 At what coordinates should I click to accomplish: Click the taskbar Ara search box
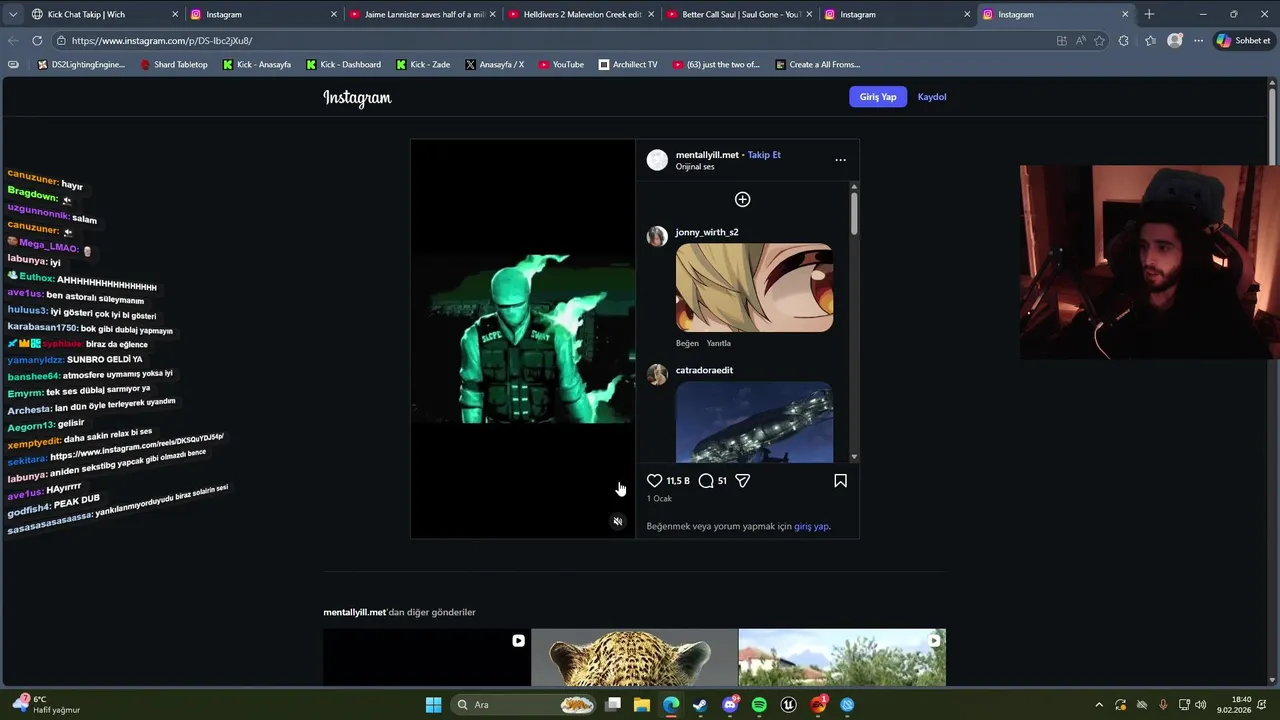point(524,705)
